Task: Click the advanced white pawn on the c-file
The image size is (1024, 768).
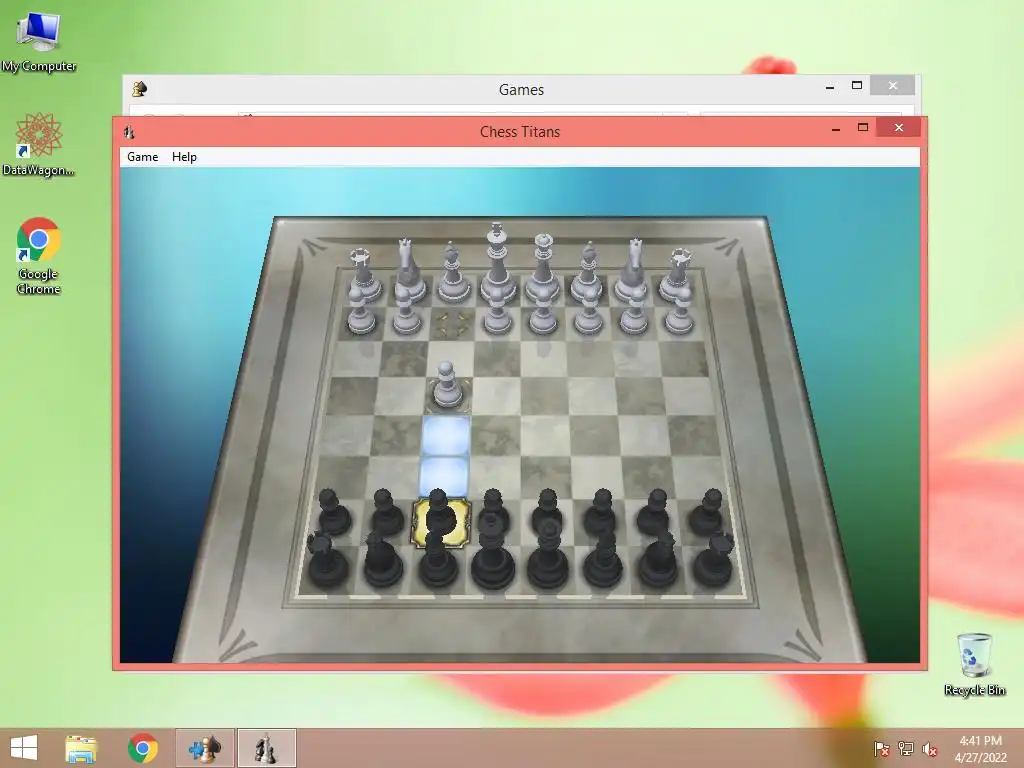Action: tap(447, 384)
